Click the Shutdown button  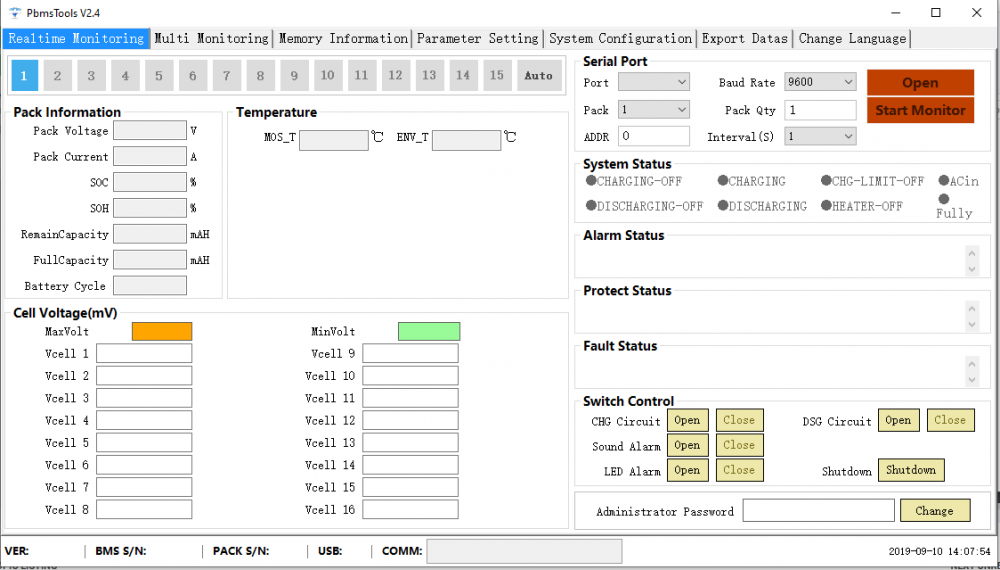tap(911, 470)
